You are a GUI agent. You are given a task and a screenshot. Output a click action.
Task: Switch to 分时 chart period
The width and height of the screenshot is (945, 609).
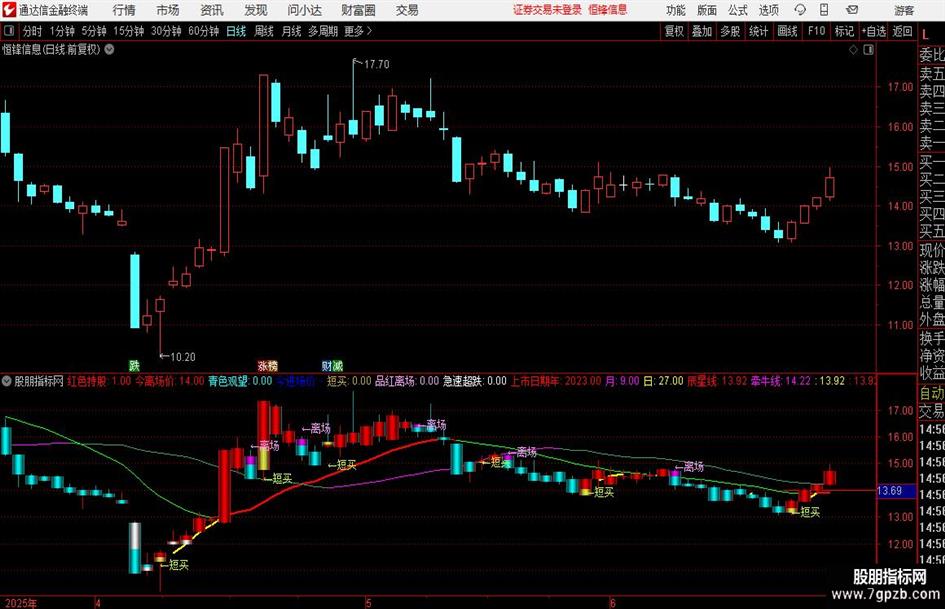pyautogui.click(x=33, y=31)
